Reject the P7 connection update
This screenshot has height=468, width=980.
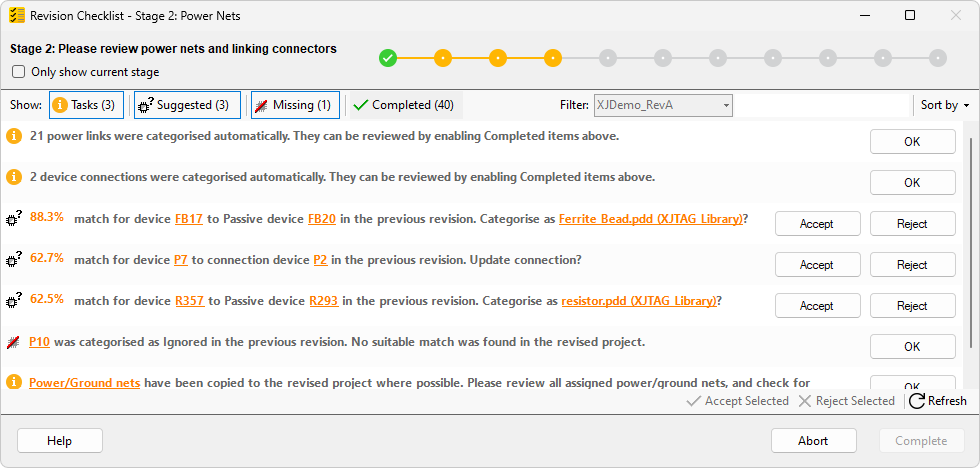click(x=912, y=265)
